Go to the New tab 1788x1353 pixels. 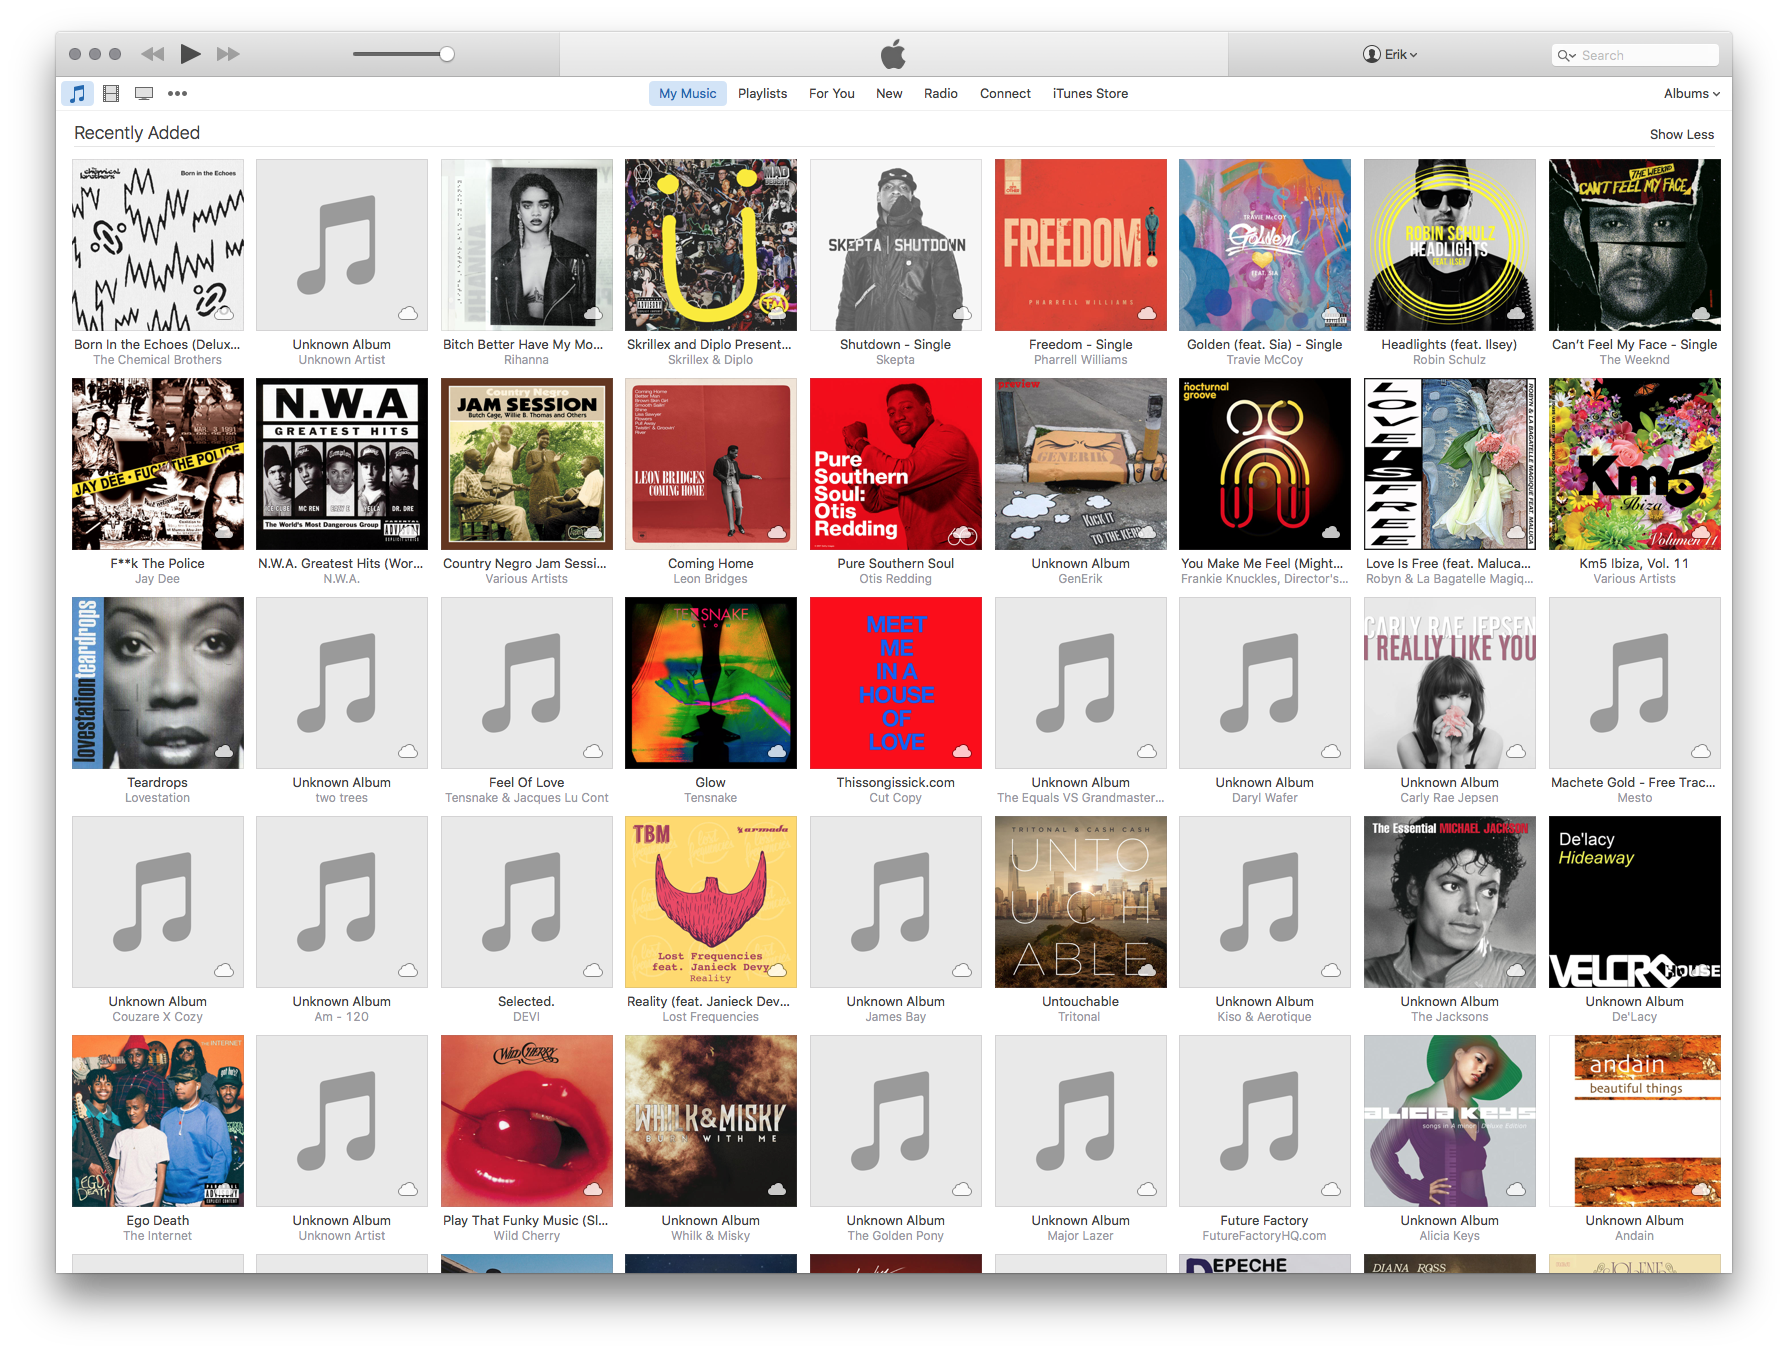click(889, 93)
